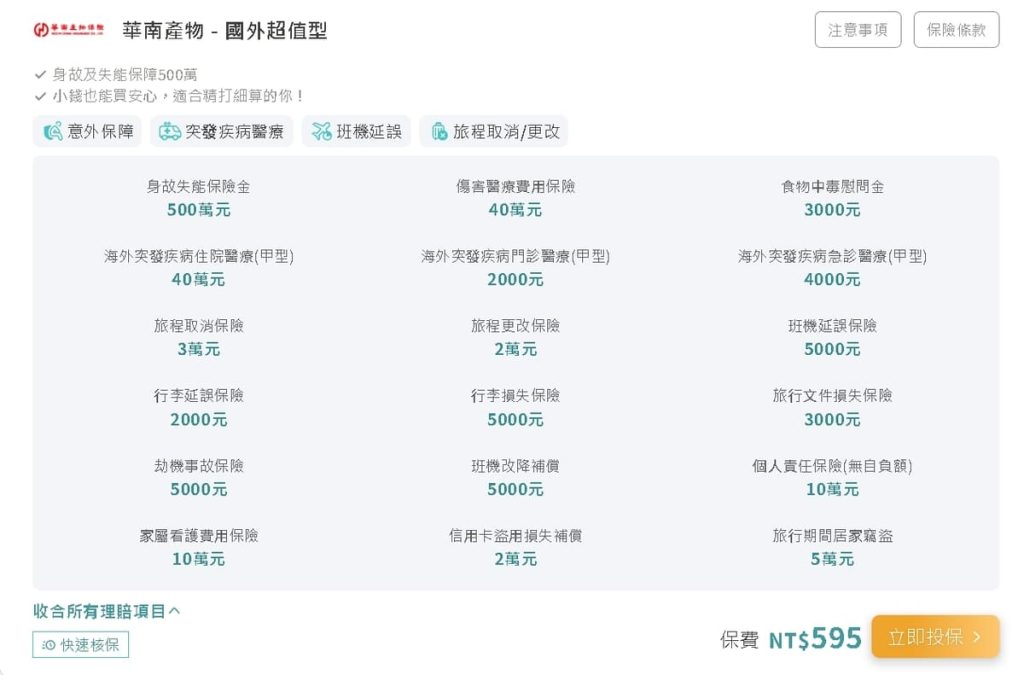The image size is (1024, 675).
Task: Click the 保費 label
Action: tap(739, 640)
